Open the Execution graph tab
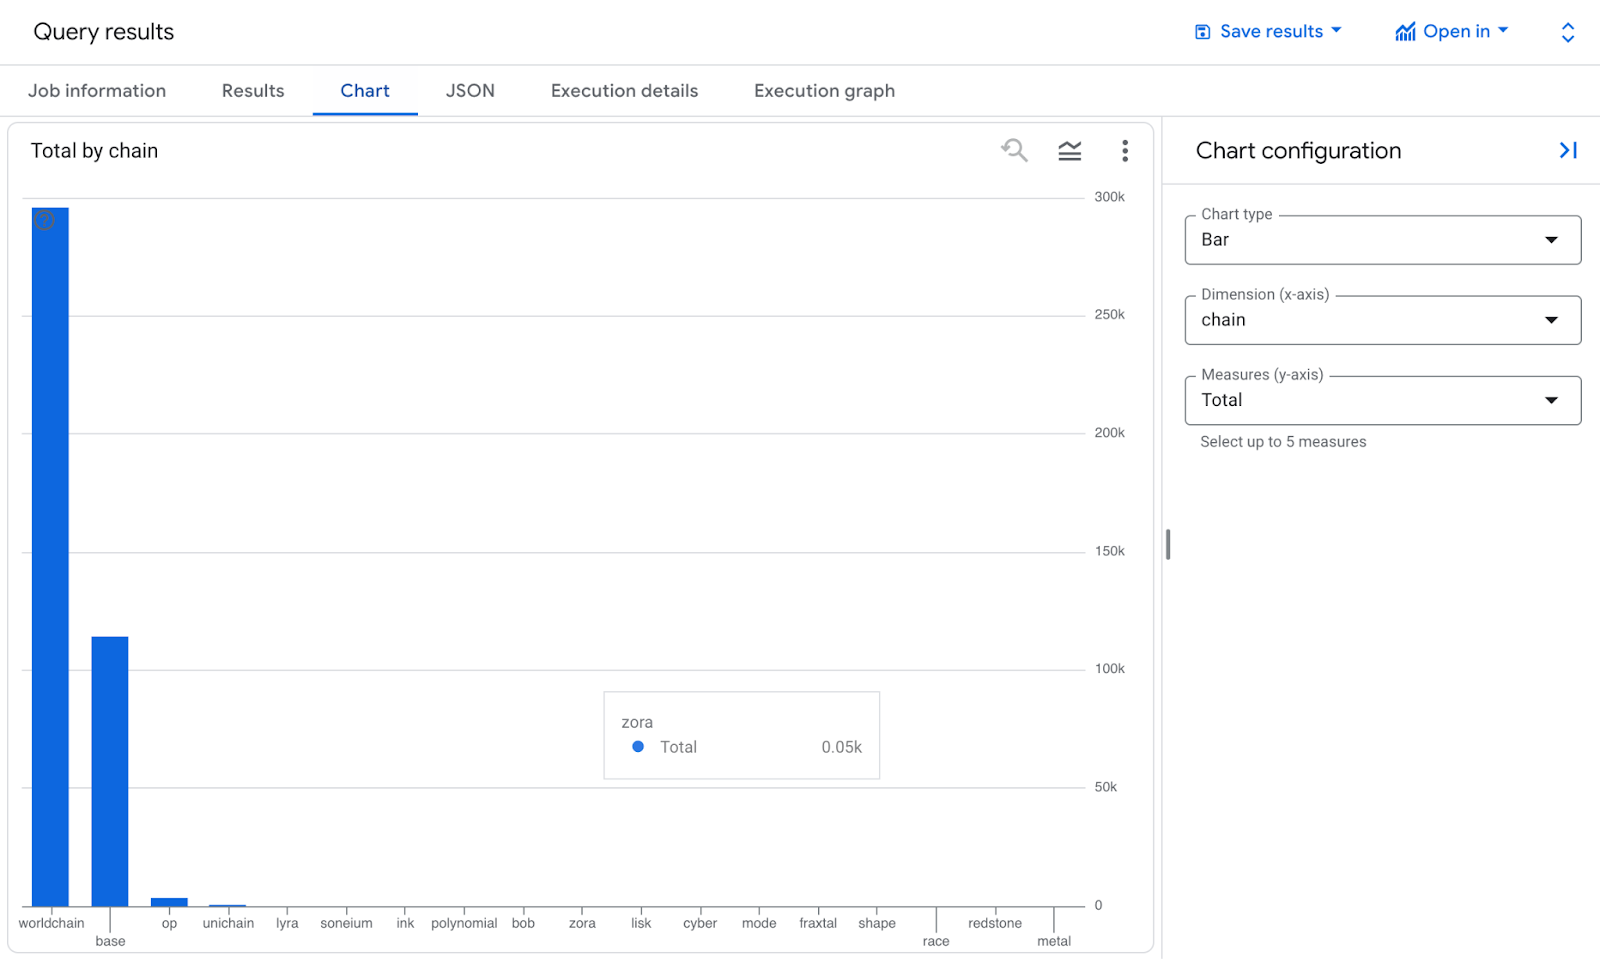This screenshot has width=1600, height=959. click(x=825, y=91)
